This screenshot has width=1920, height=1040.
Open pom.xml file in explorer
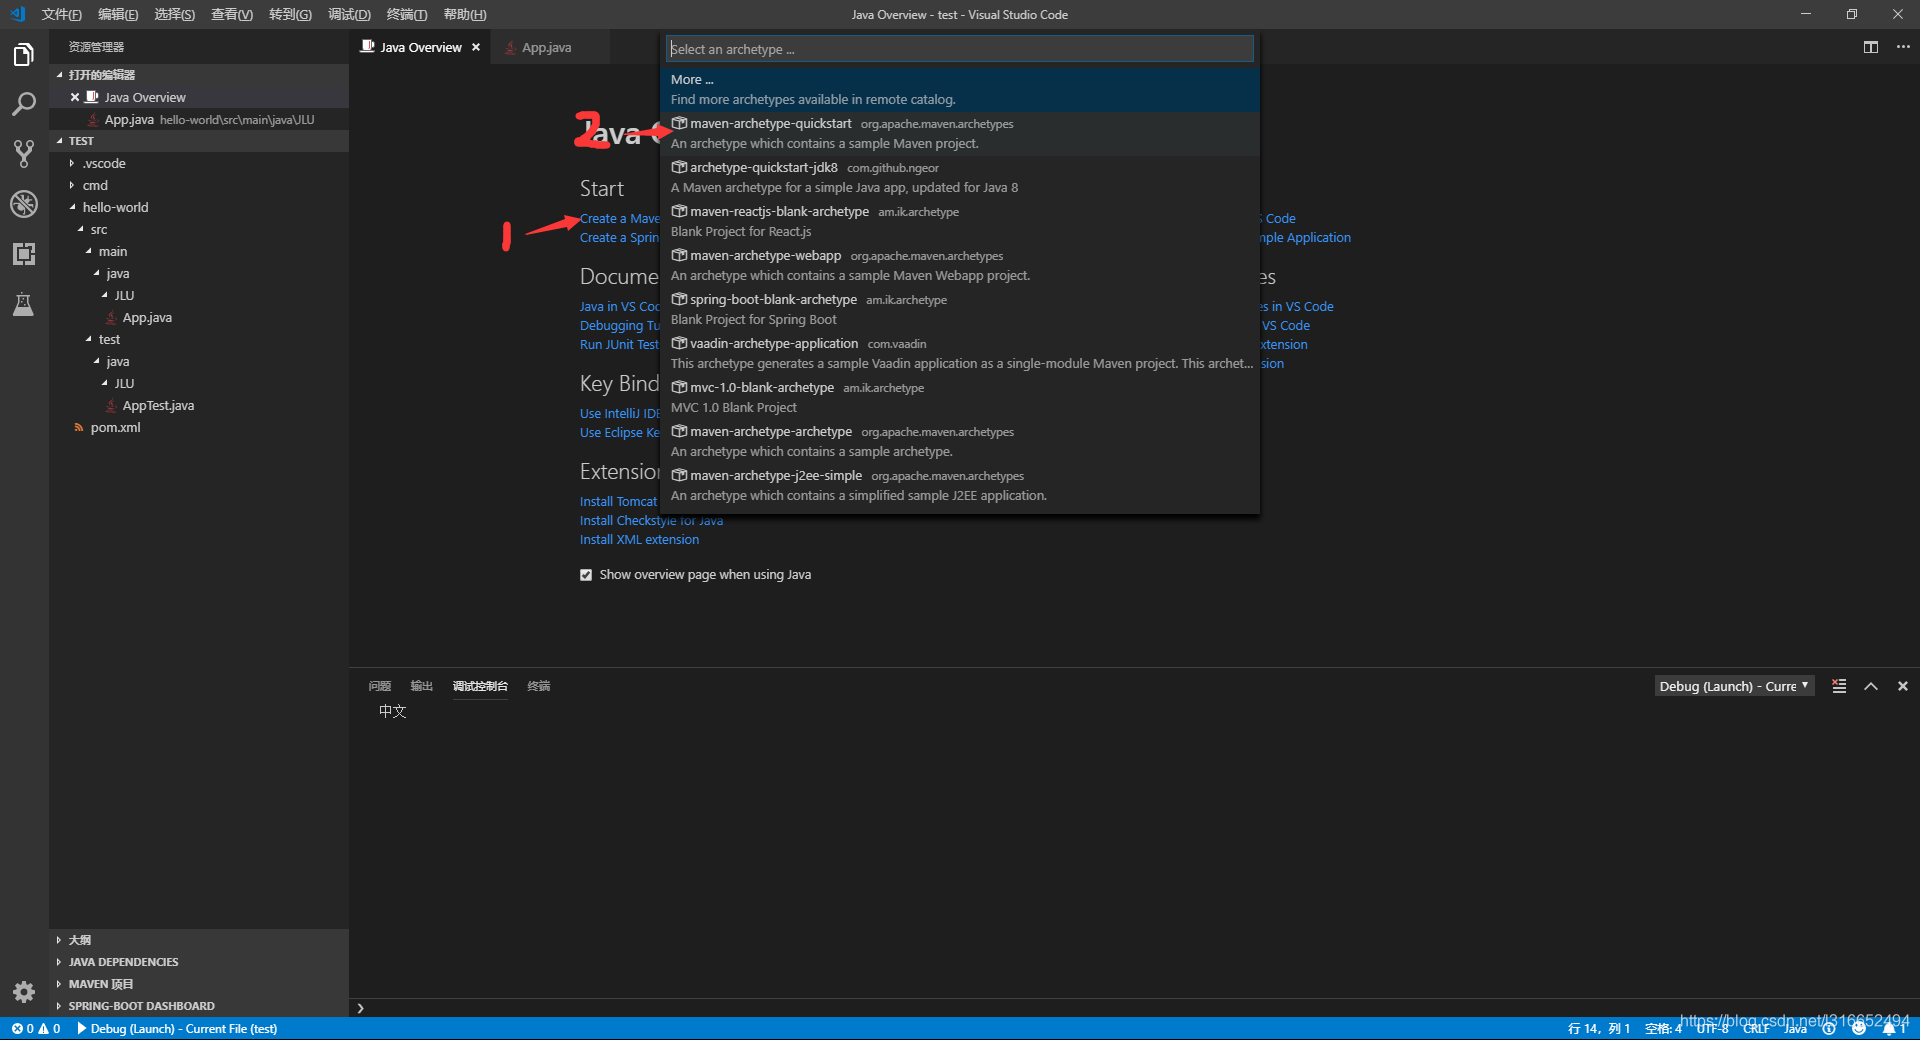(x=115, y=427)
